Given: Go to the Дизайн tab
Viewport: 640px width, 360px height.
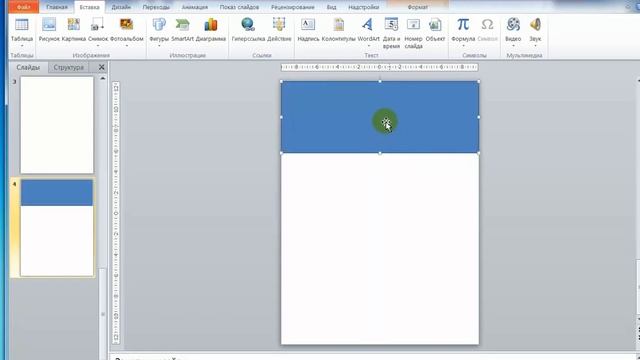Looking at the screenshot, I should (121, 7).
